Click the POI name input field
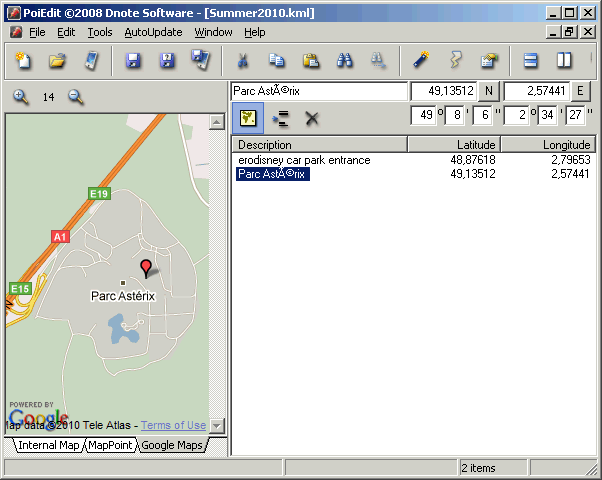The width and height of the screenshot is (602, 480). [319, 91]
